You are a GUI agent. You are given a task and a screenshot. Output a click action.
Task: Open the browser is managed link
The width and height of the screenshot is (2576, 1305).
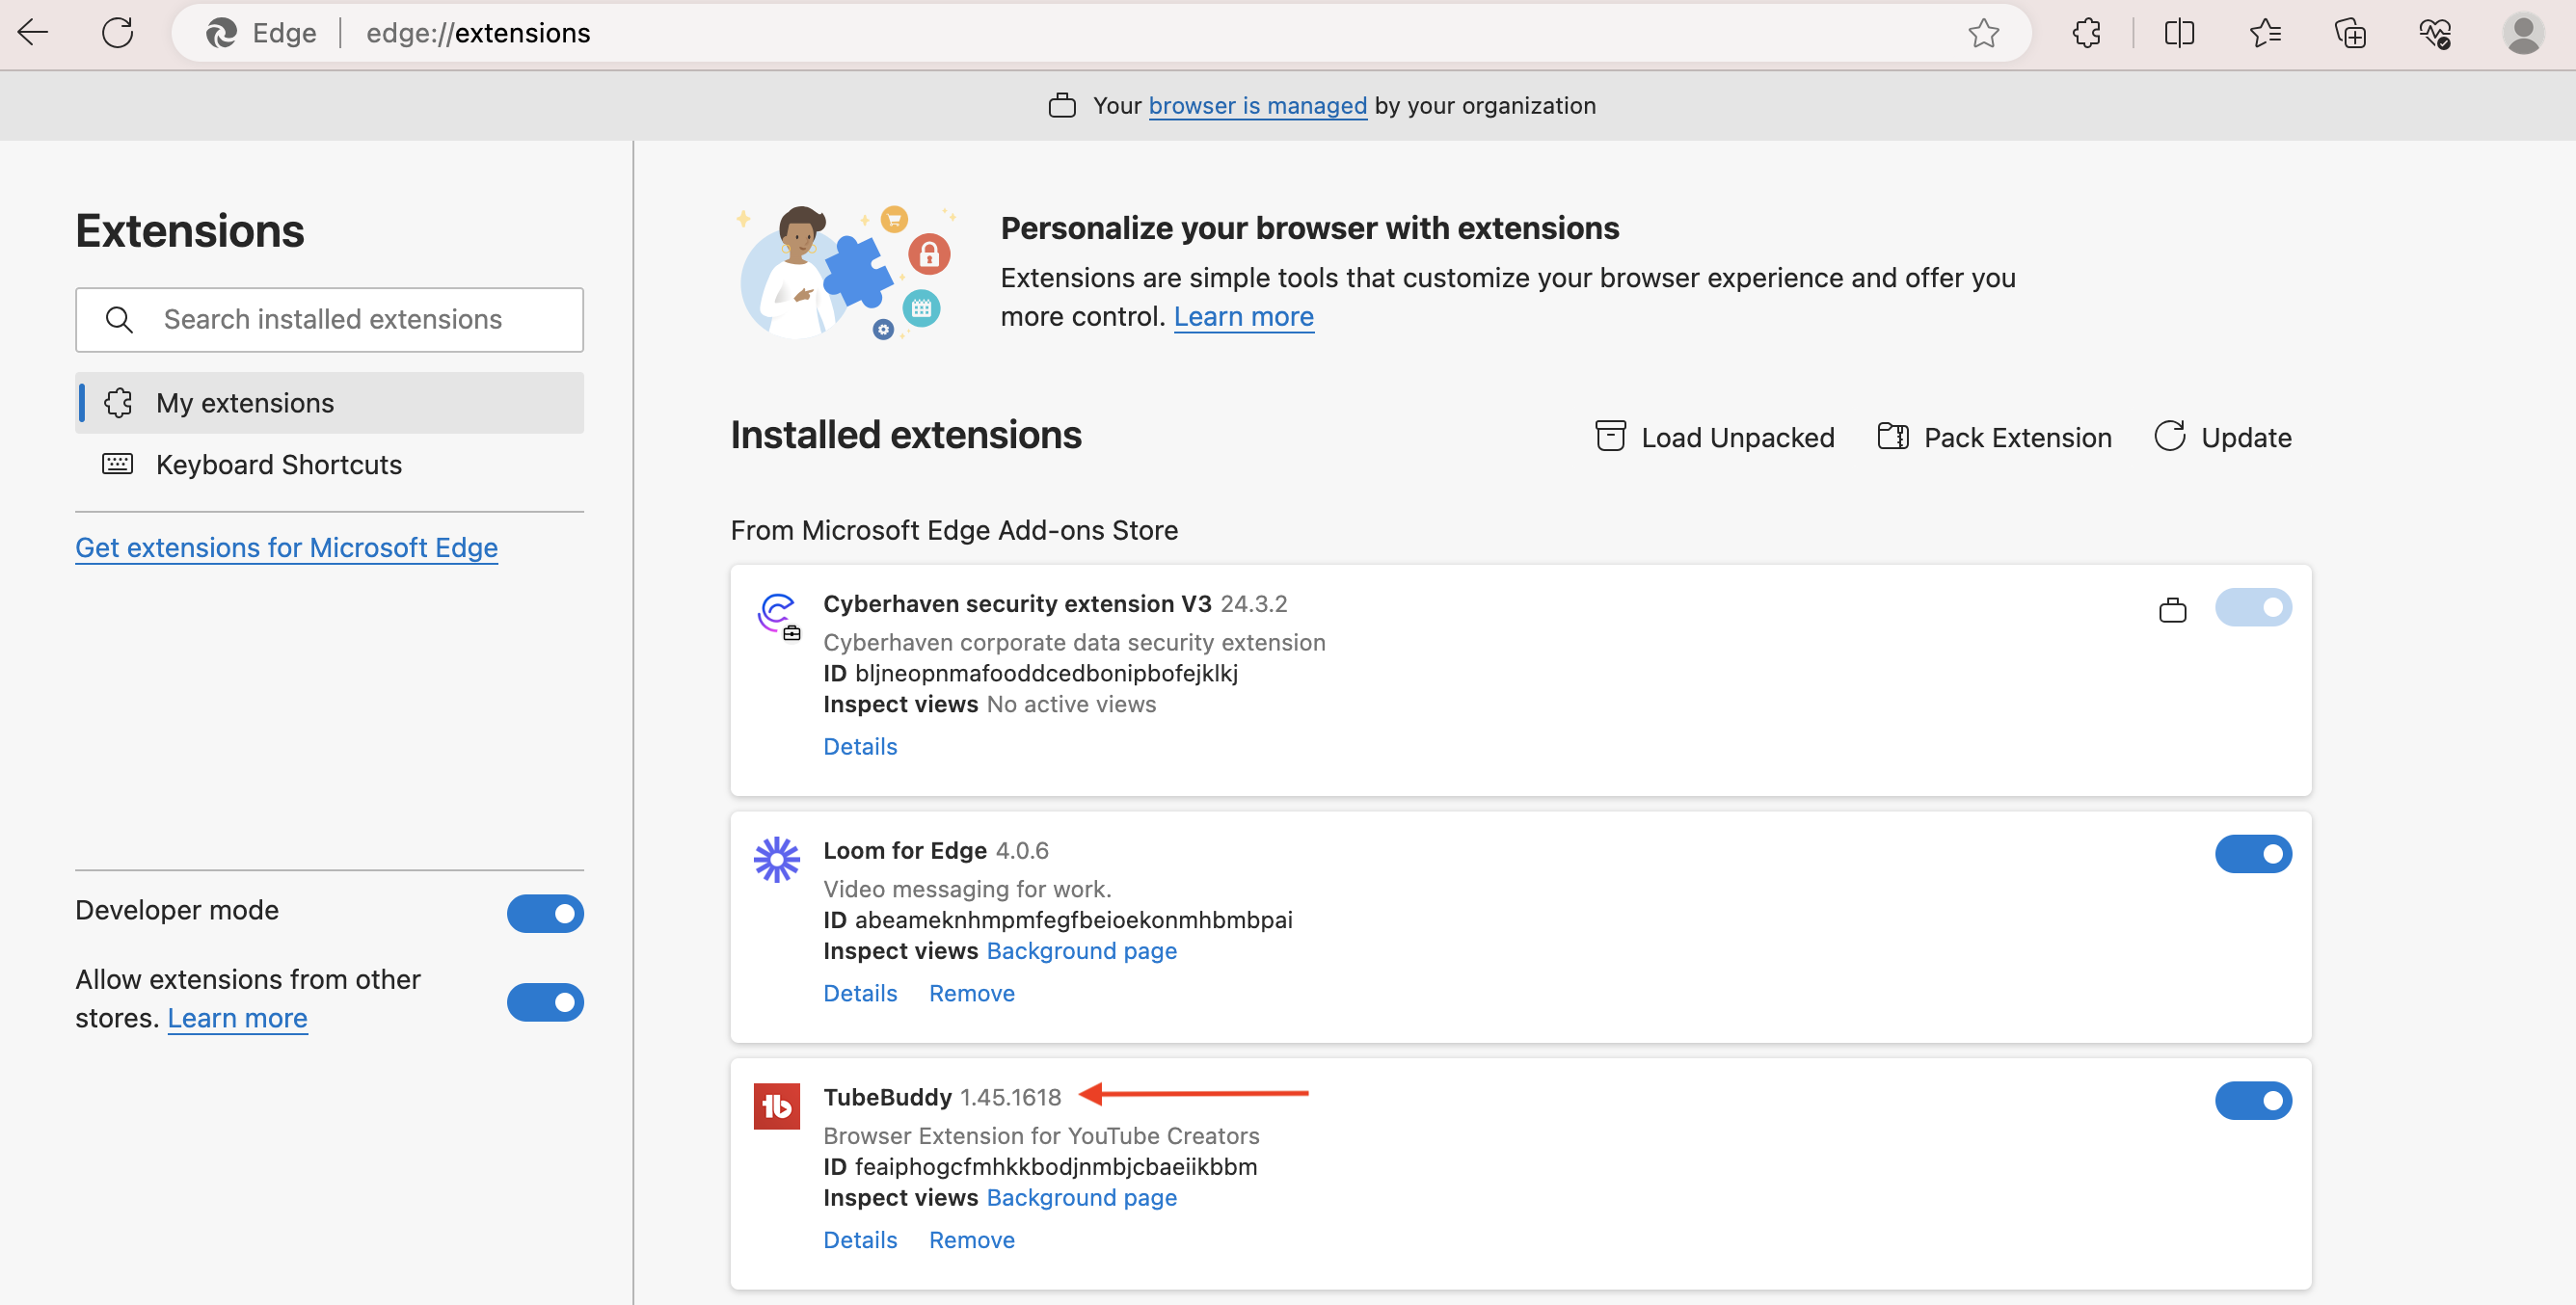1257,105
